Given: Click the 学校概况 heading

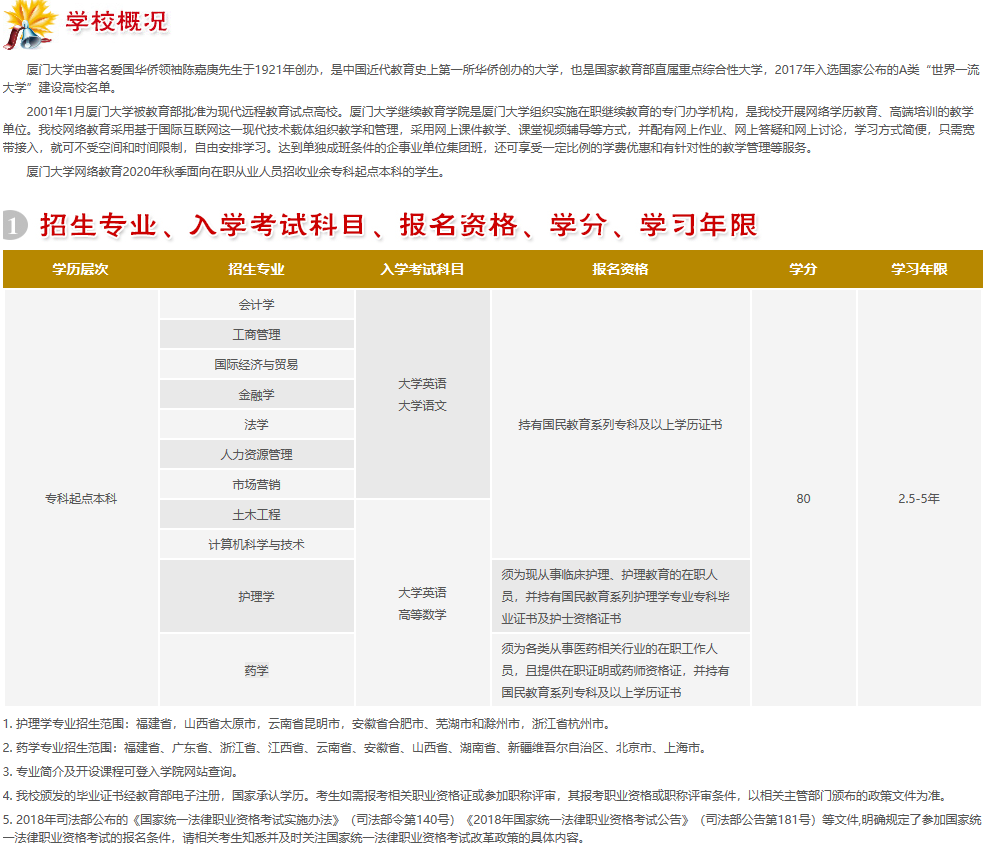Looking at the screenshot, I should coord(117,21).
